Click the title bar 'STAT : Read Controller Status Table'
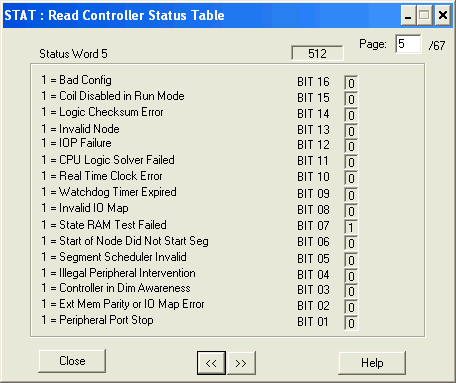Screen dimensions: 456x383 pyautogui.click(x=114, y=15)
